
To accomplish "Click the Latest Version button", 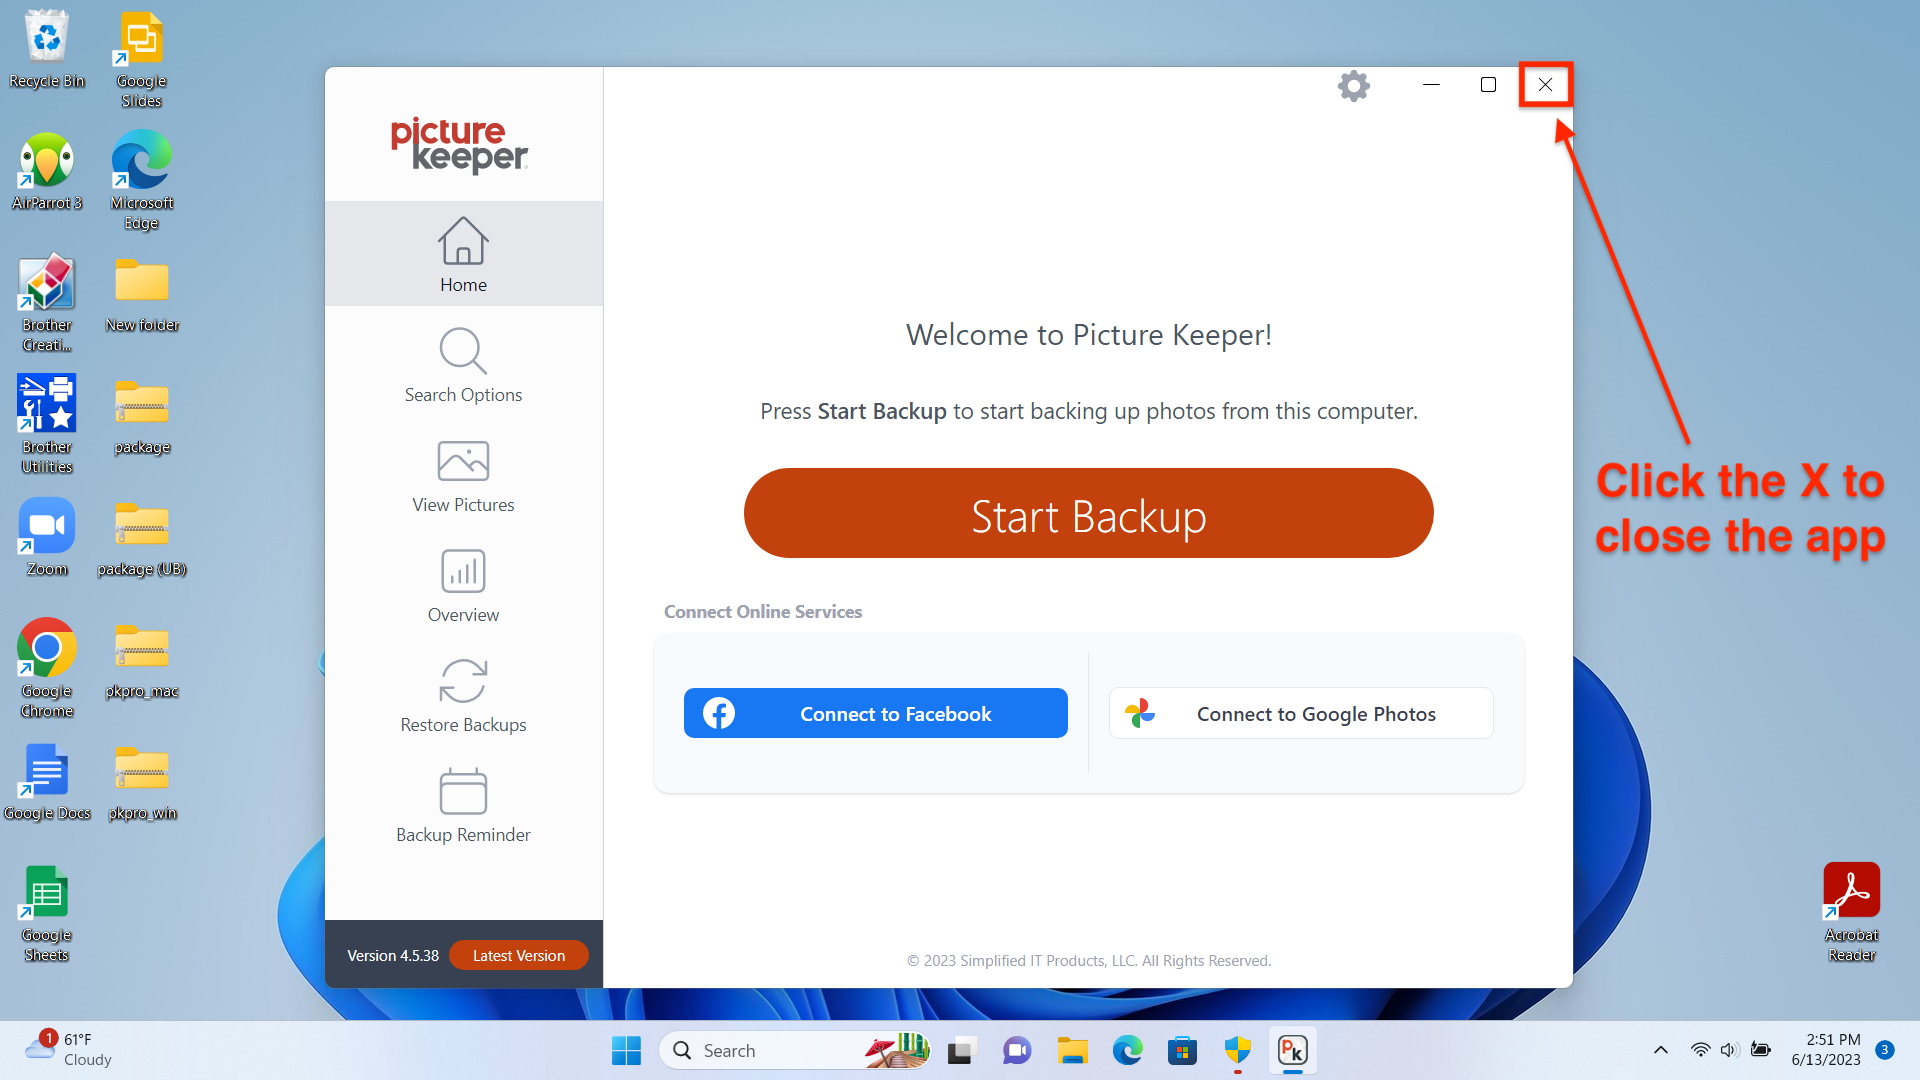I will click(x=518, y=955).
